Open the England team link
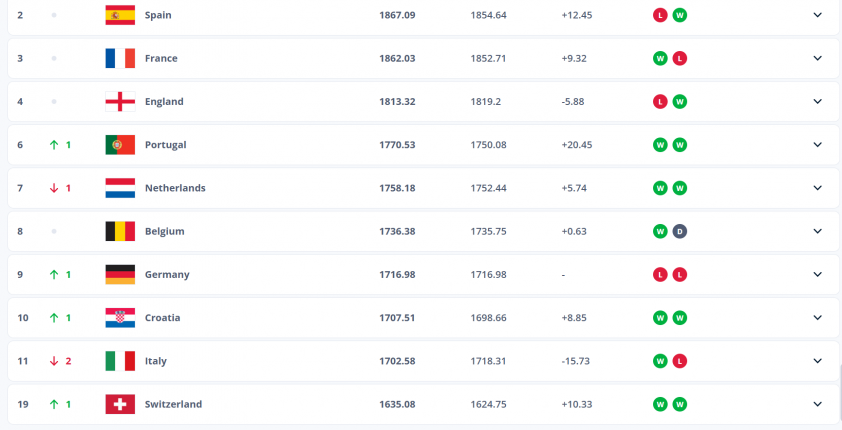The width and height of the screenshot is (842, 430). (164, 101)
